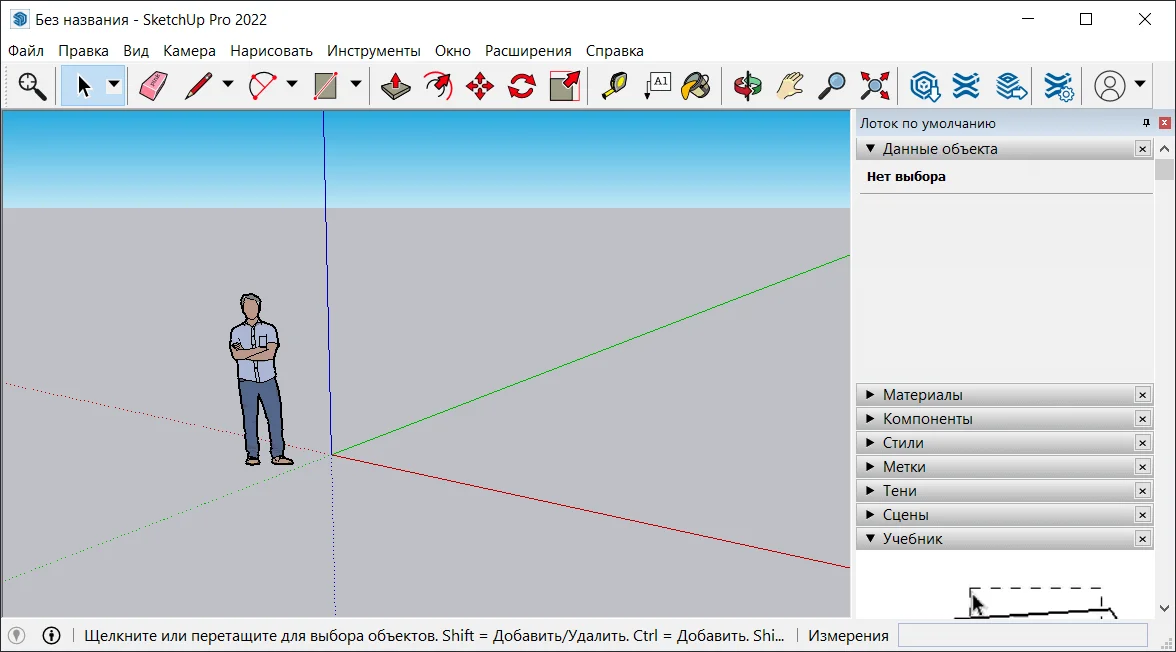Close the Материалы panel

pyautogui.click(x=1142, y=395)
